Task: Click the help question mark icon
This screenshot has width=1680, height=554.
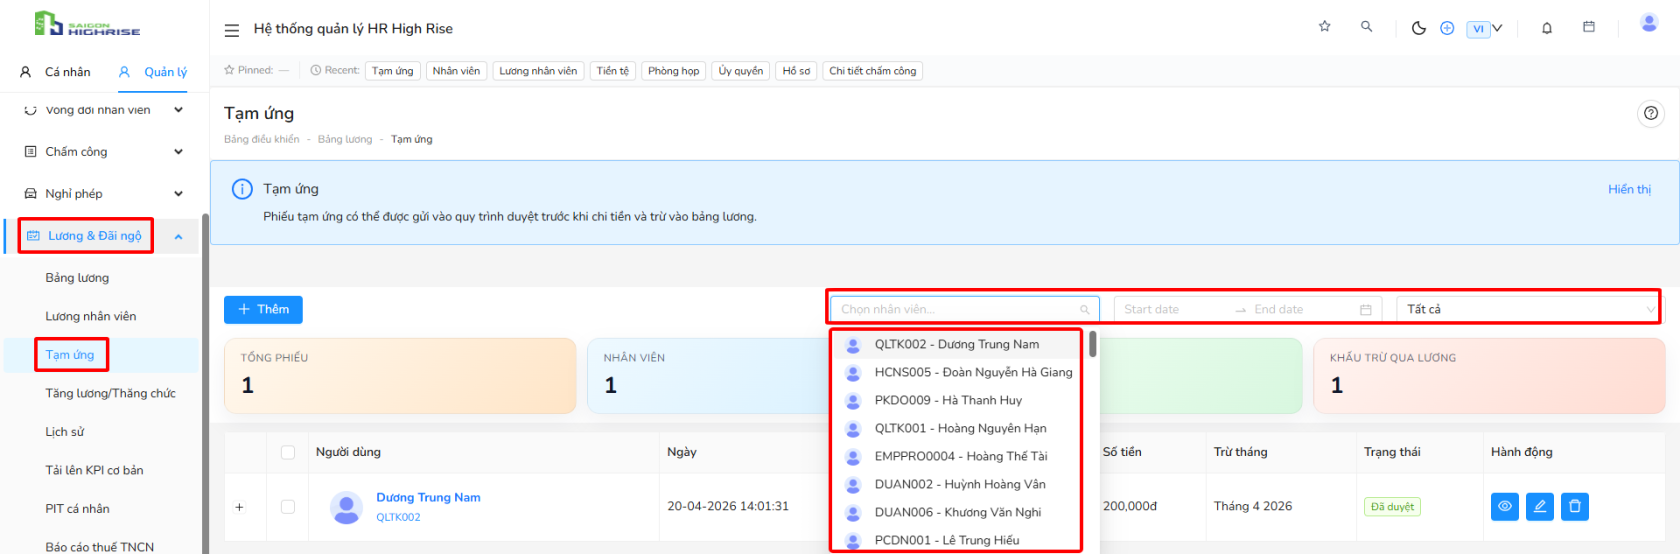Action: click(x=1651, y=113)
